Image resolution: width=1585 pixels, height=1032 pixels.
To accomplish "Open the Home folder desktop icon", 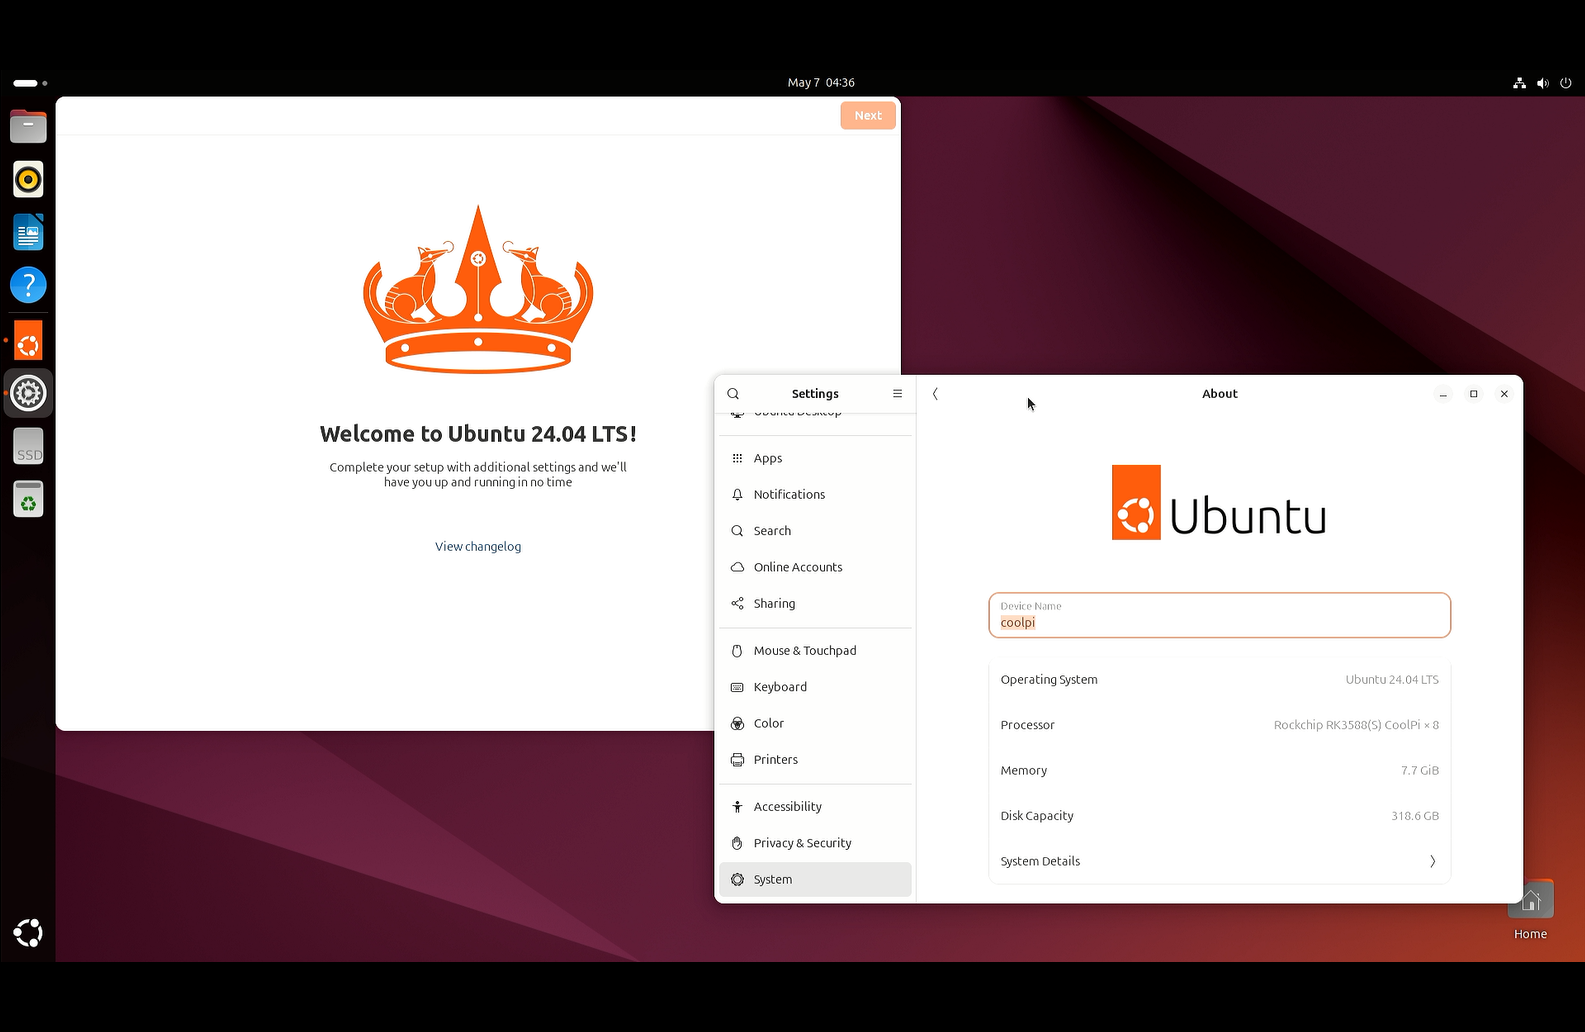I will click(1530, 910).
